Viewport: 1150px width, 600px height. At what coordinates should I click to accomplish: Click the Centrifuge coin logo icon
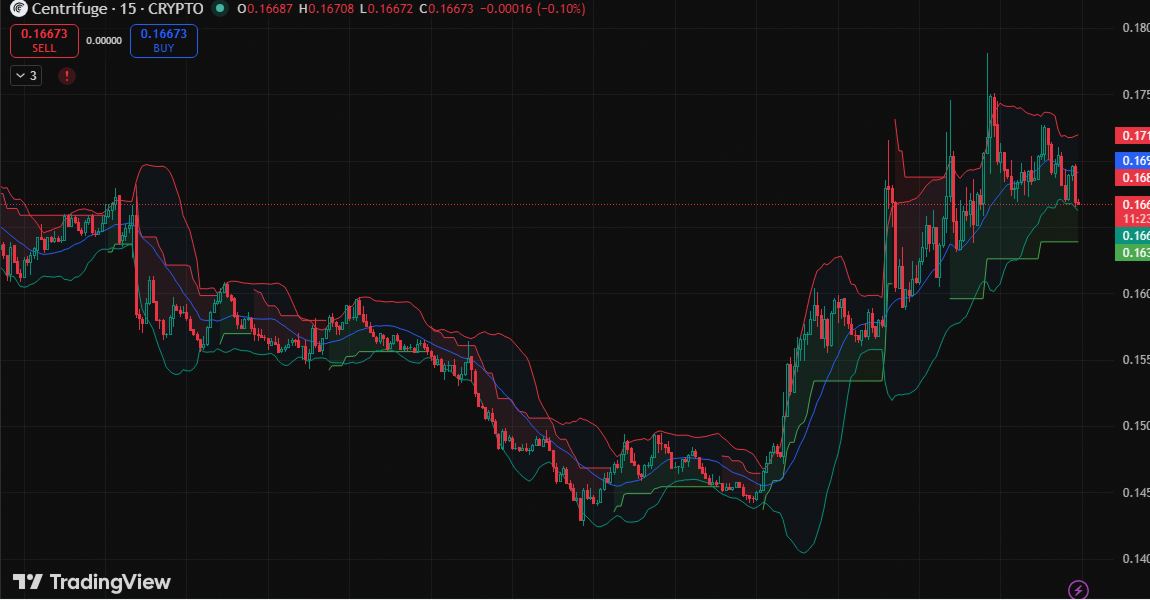point(19,9)
